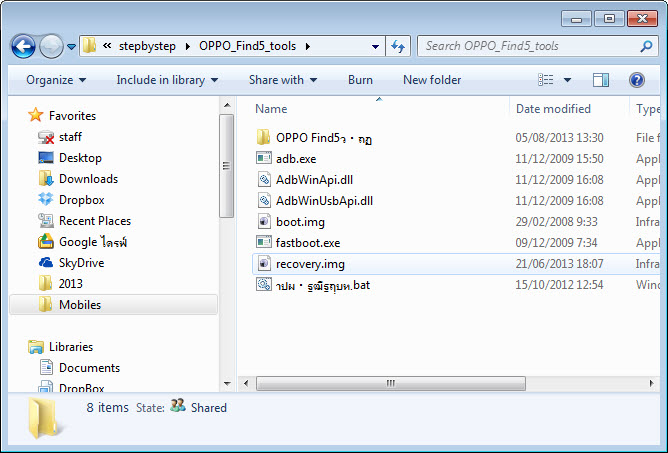Select the boot.img file icon

click(x=264, y=221)
